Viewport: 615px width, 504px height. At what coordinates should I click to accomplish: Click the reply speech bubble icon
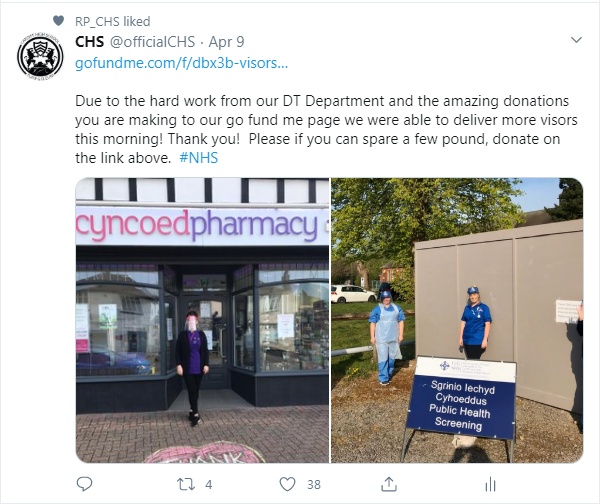pyautogui.click(x=84, y=484)
